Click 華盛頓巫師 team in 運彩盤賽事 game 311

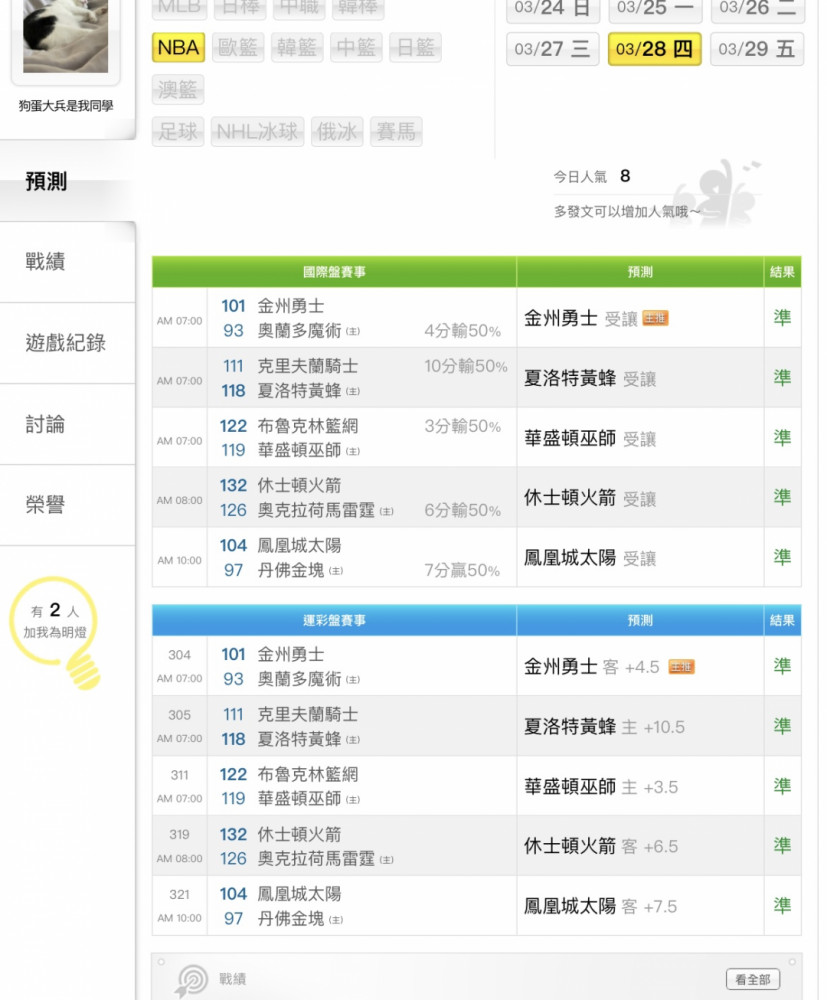(x=299, y=798)
